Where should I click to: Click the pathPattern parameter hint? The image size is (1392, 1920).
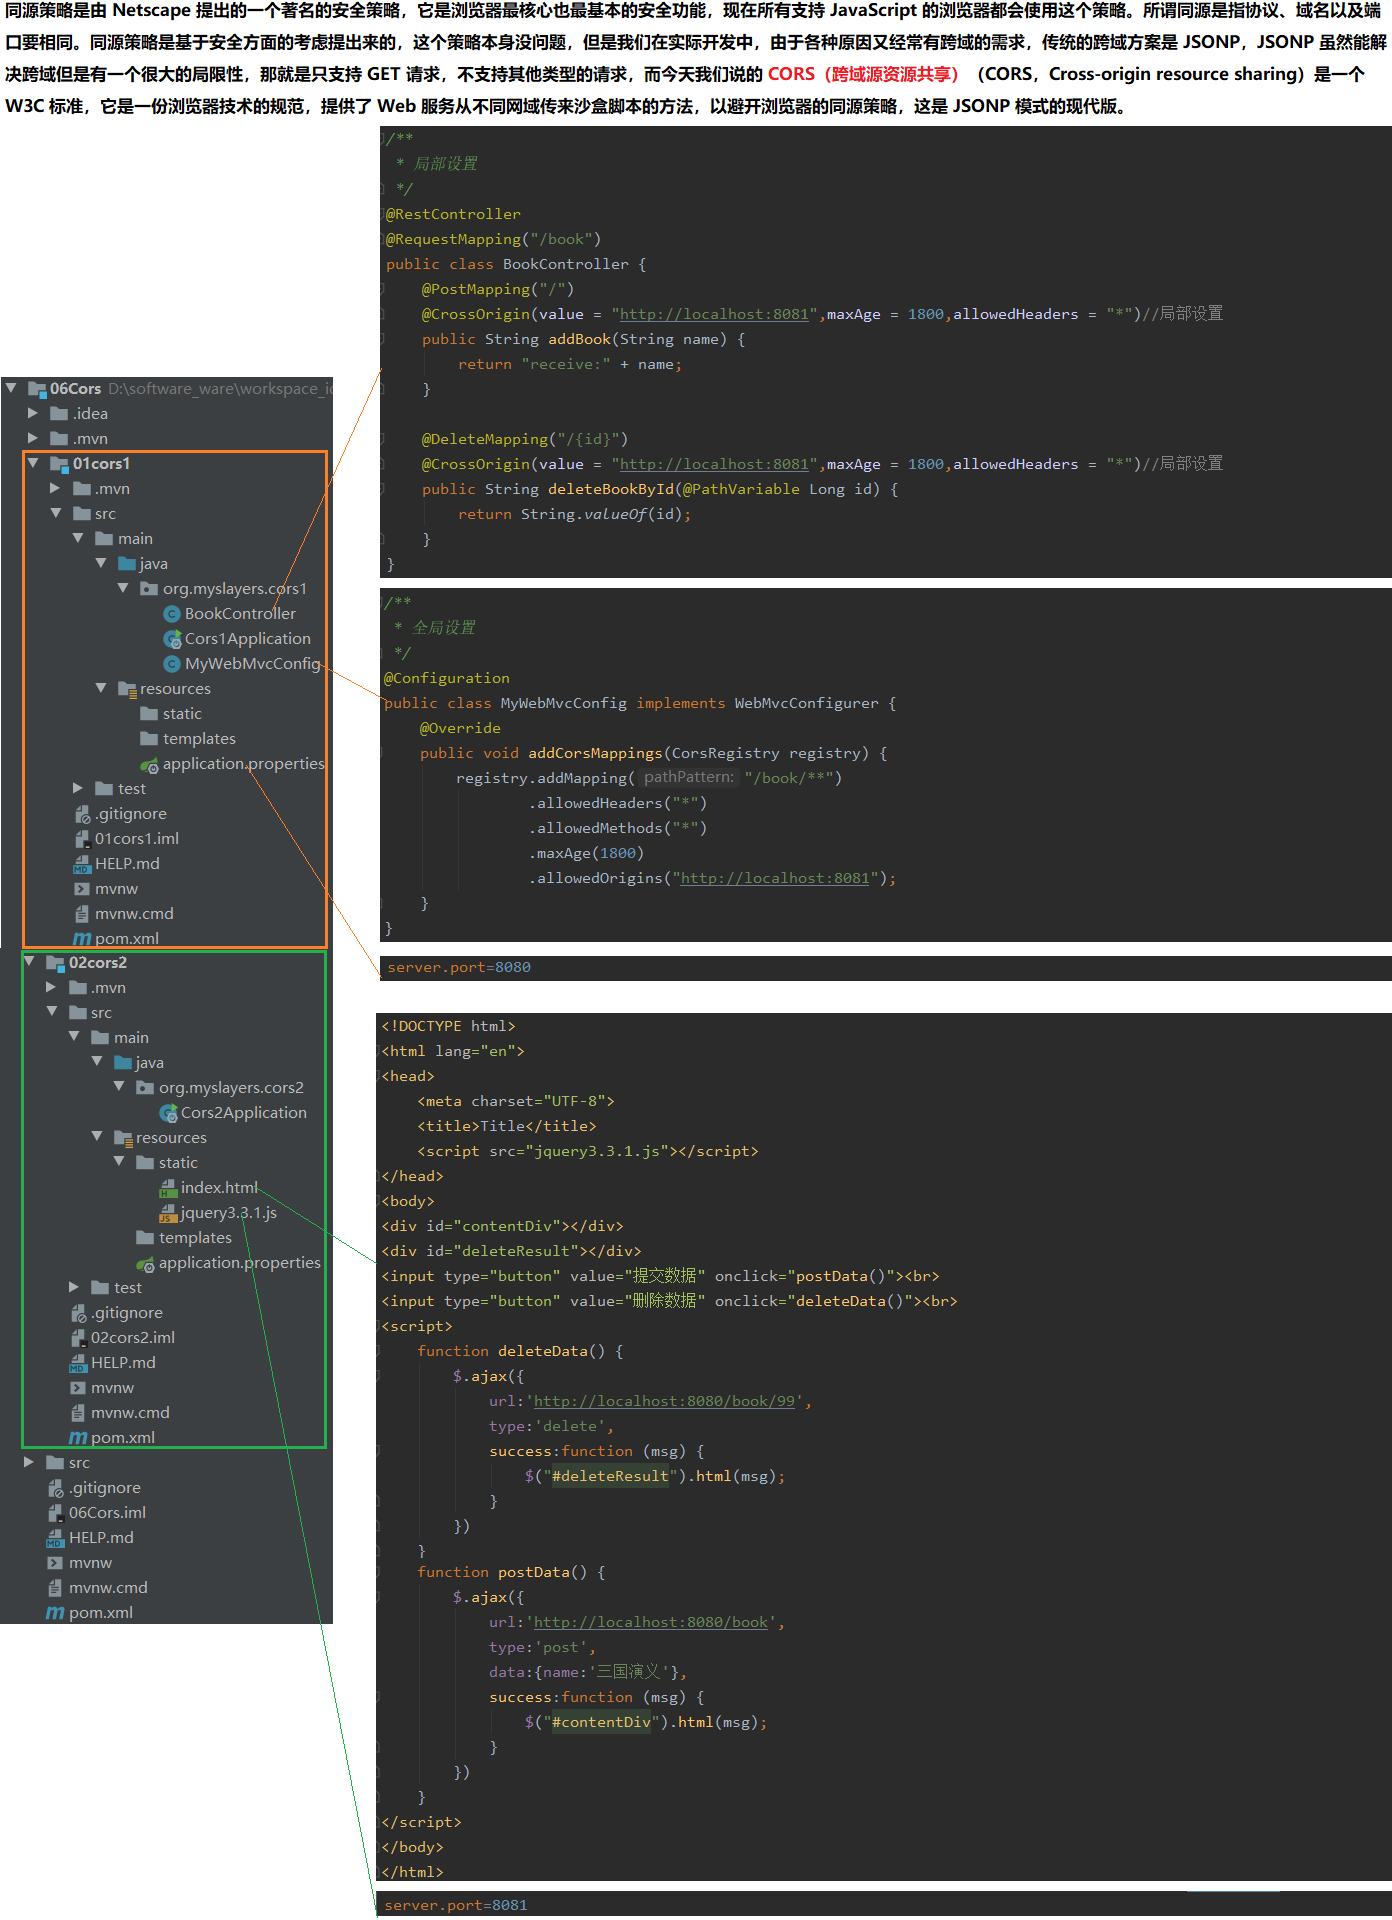tap(688, 777)
